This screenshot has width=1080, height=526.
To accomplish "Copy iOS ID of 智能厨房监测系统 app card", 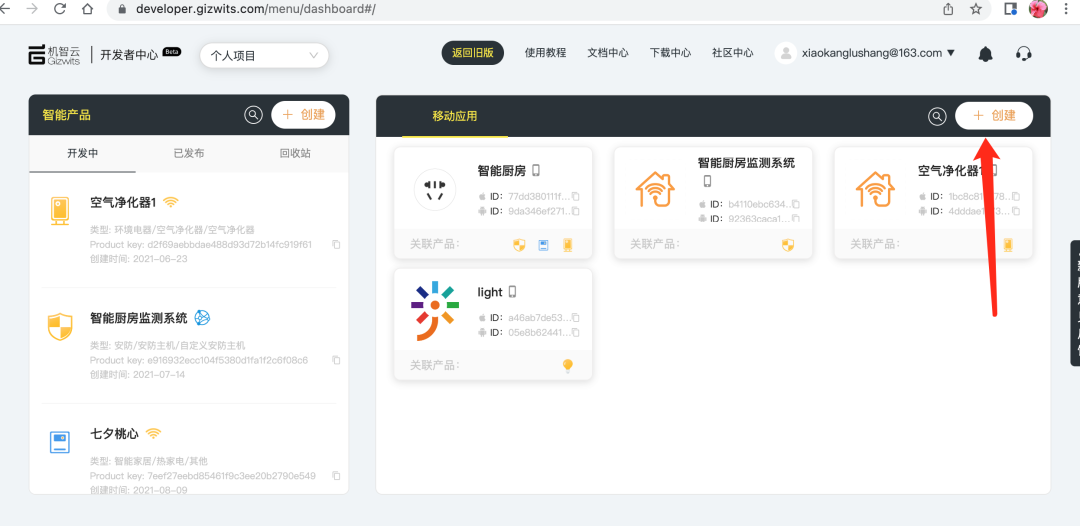I will pos(796,204).
